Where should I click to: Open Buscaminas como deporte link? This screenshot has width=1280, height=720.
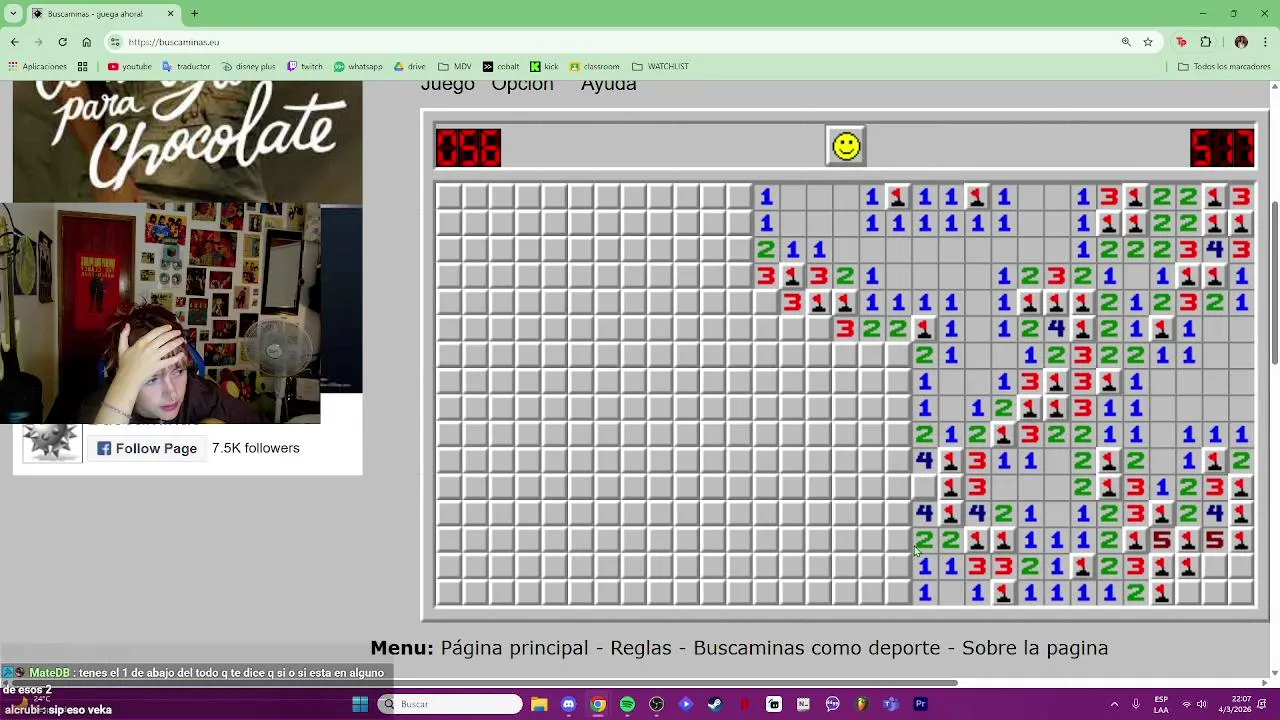coord(817,648)
